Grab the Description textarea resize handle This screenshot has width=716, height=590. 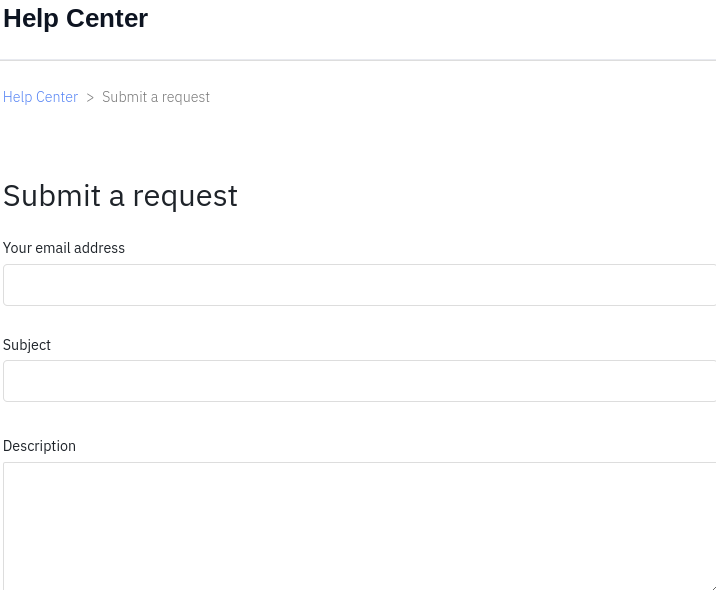[713, 588]
